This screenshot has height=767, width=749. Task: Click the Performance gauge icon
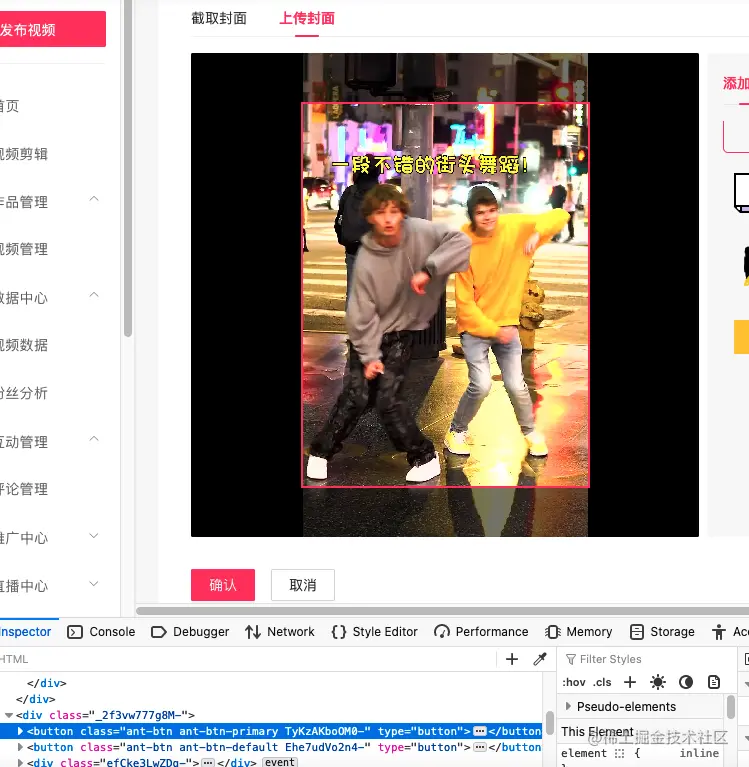pyautogui.click(x=442, y=632)
